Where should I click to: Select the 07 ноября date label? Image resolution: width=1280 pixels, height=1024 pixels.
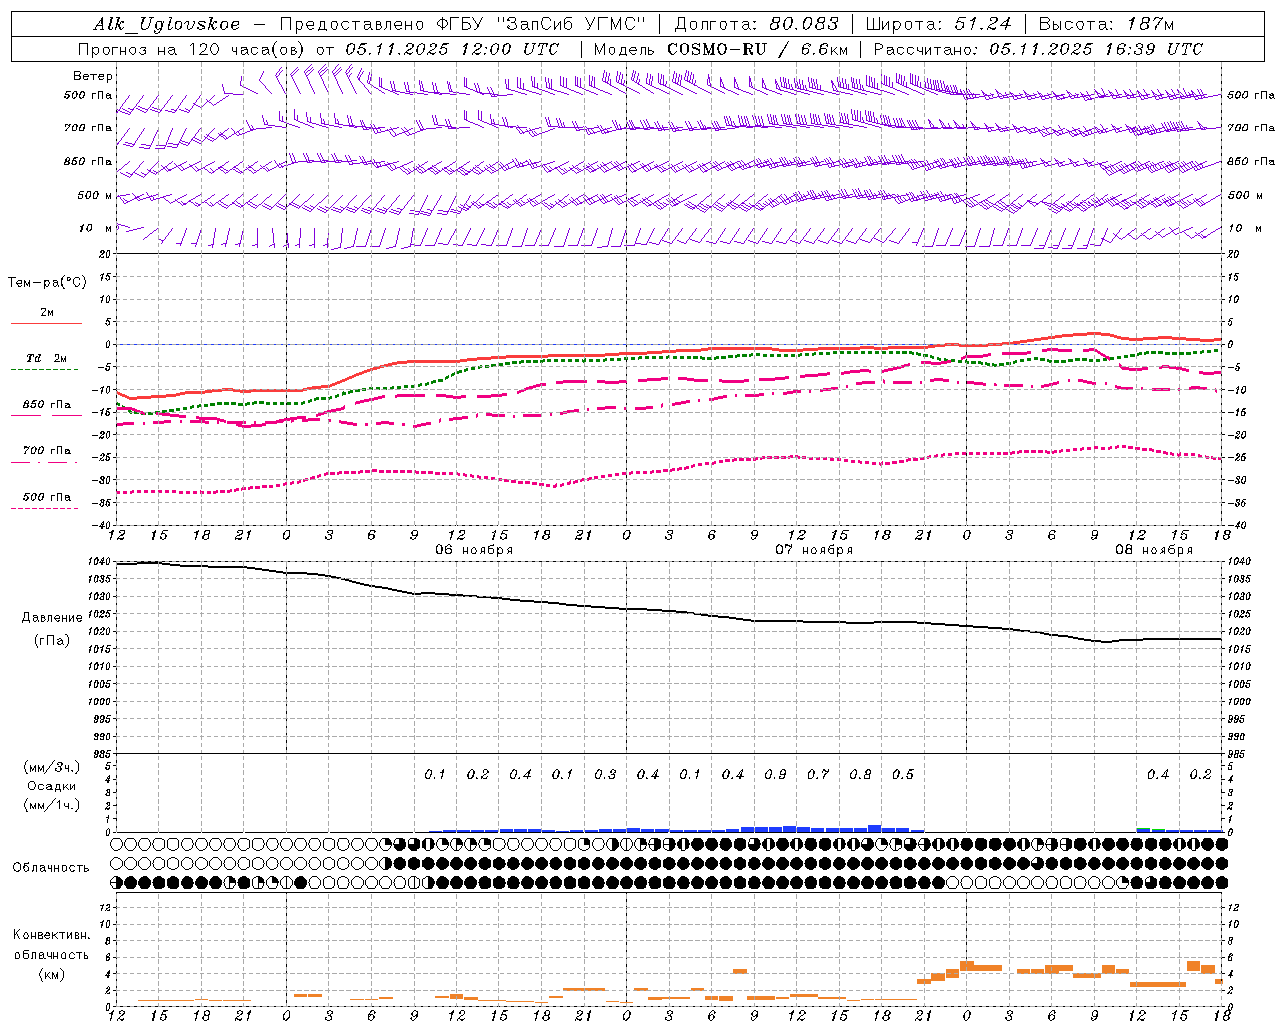tap(814, 550)
